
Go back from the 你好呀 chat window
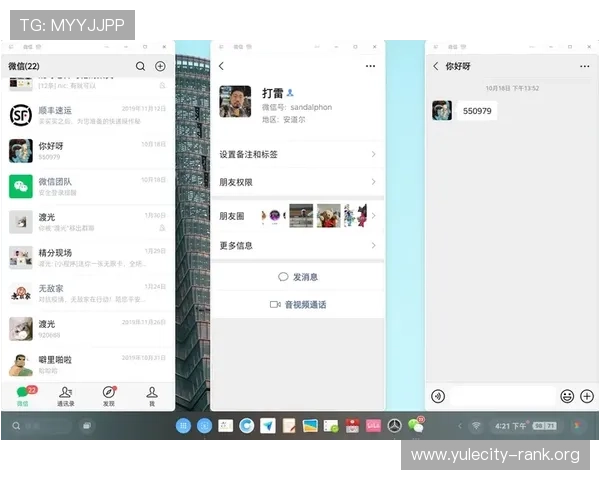(436, 66)
